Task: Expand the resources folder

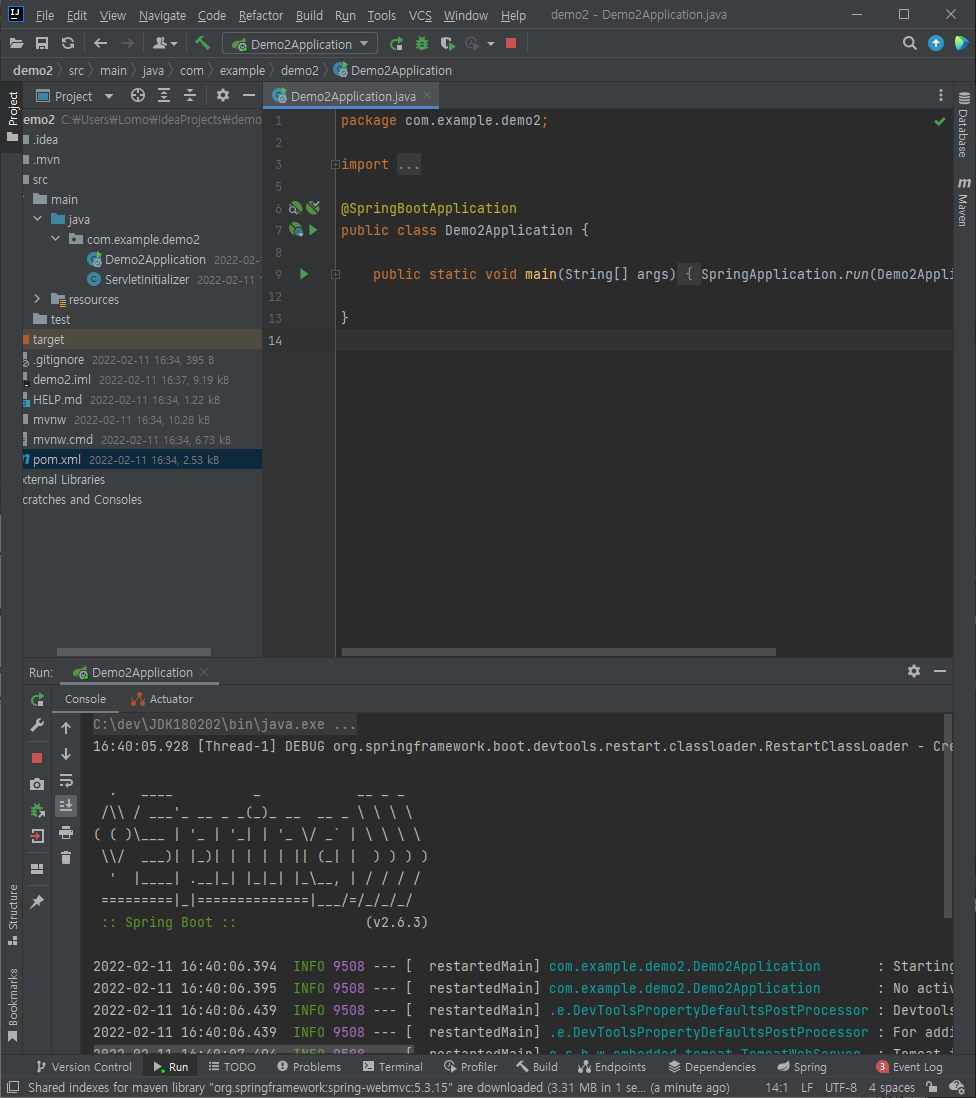Action: (38, 299)
